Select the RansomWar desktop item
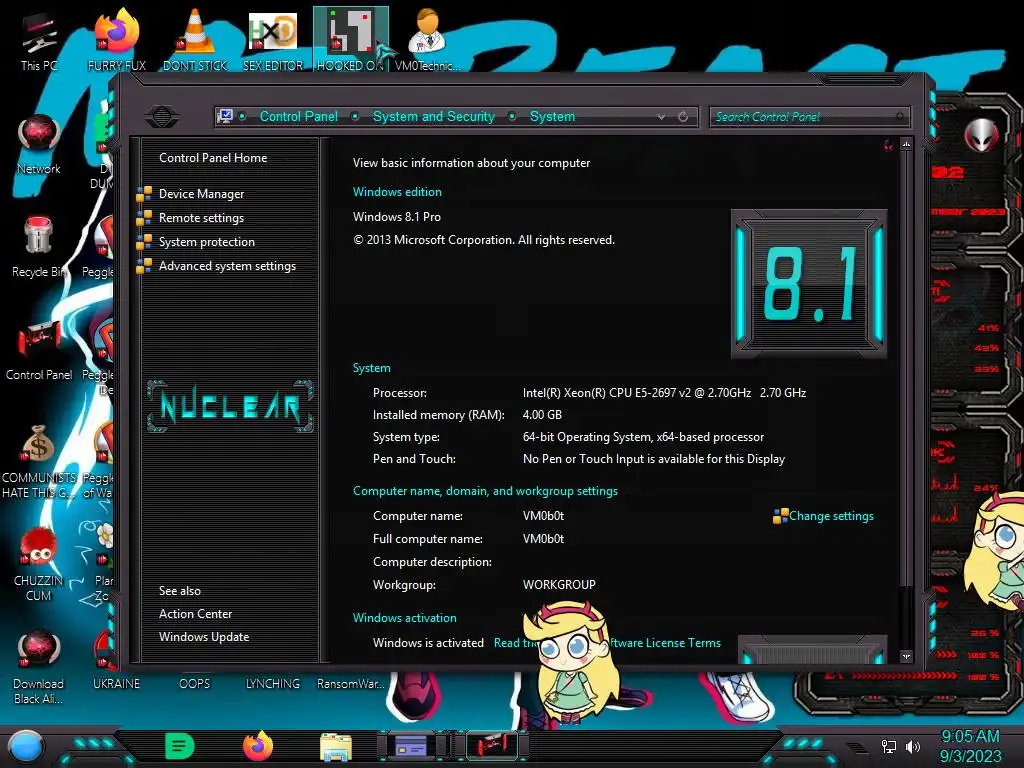Viewport: 1024px width, 768px height. coord(350,684)
